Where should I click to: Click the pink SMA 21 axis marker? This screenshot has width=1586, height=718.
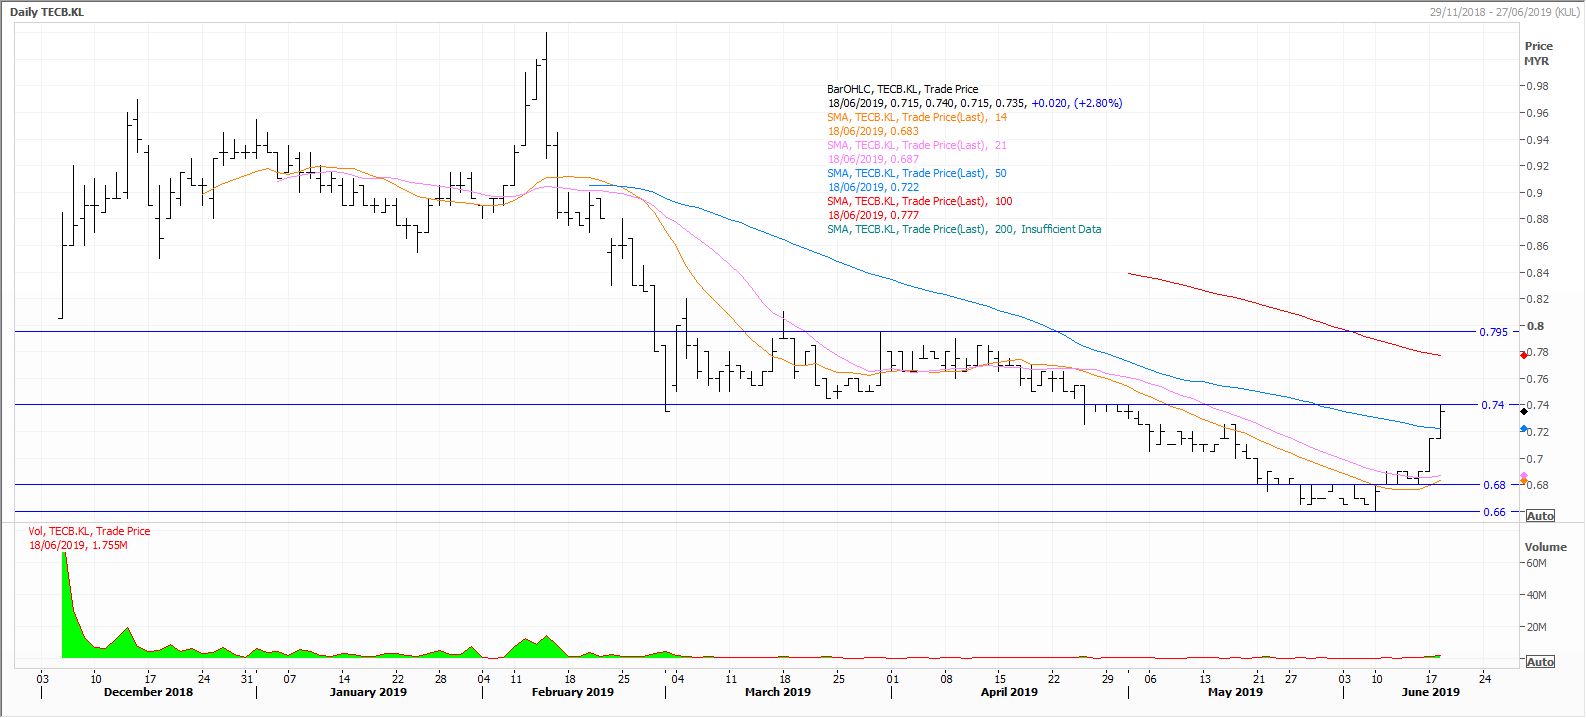click(x=1523, y=476)
